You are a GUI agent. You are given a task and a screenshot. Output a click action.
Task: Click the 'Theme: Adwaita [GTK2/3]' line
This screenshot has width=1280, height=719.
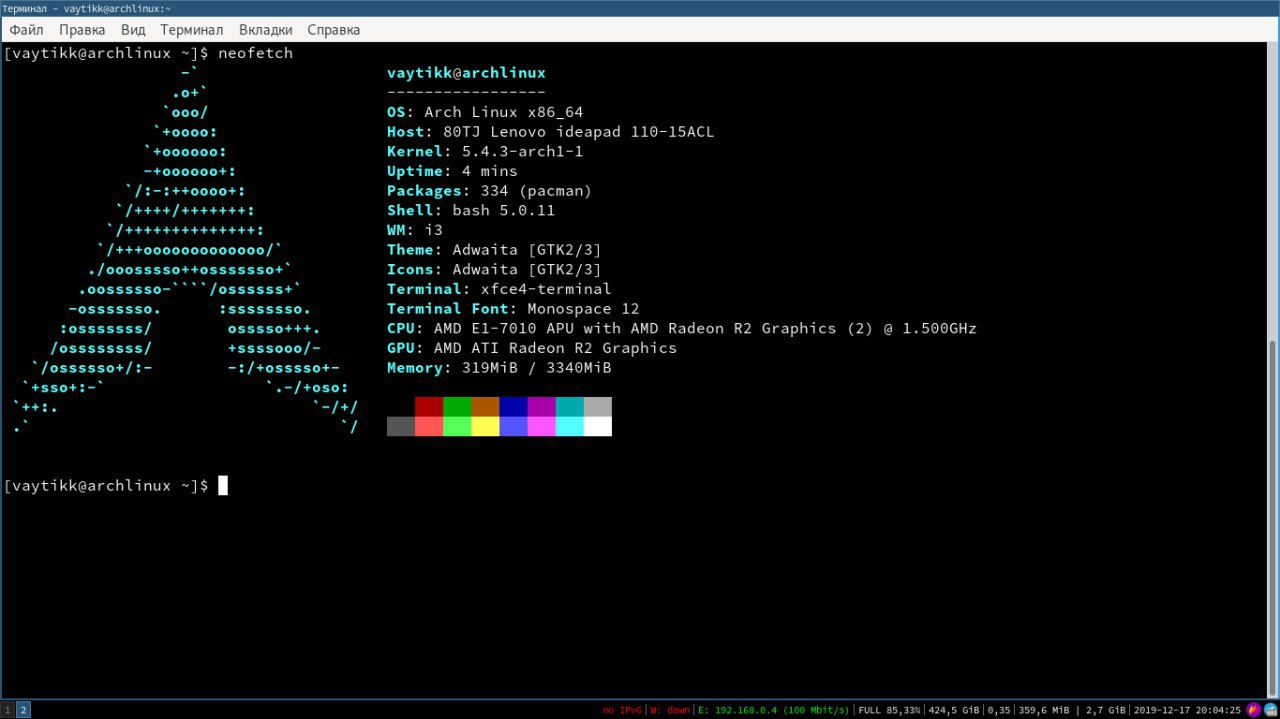coord(494,250)
